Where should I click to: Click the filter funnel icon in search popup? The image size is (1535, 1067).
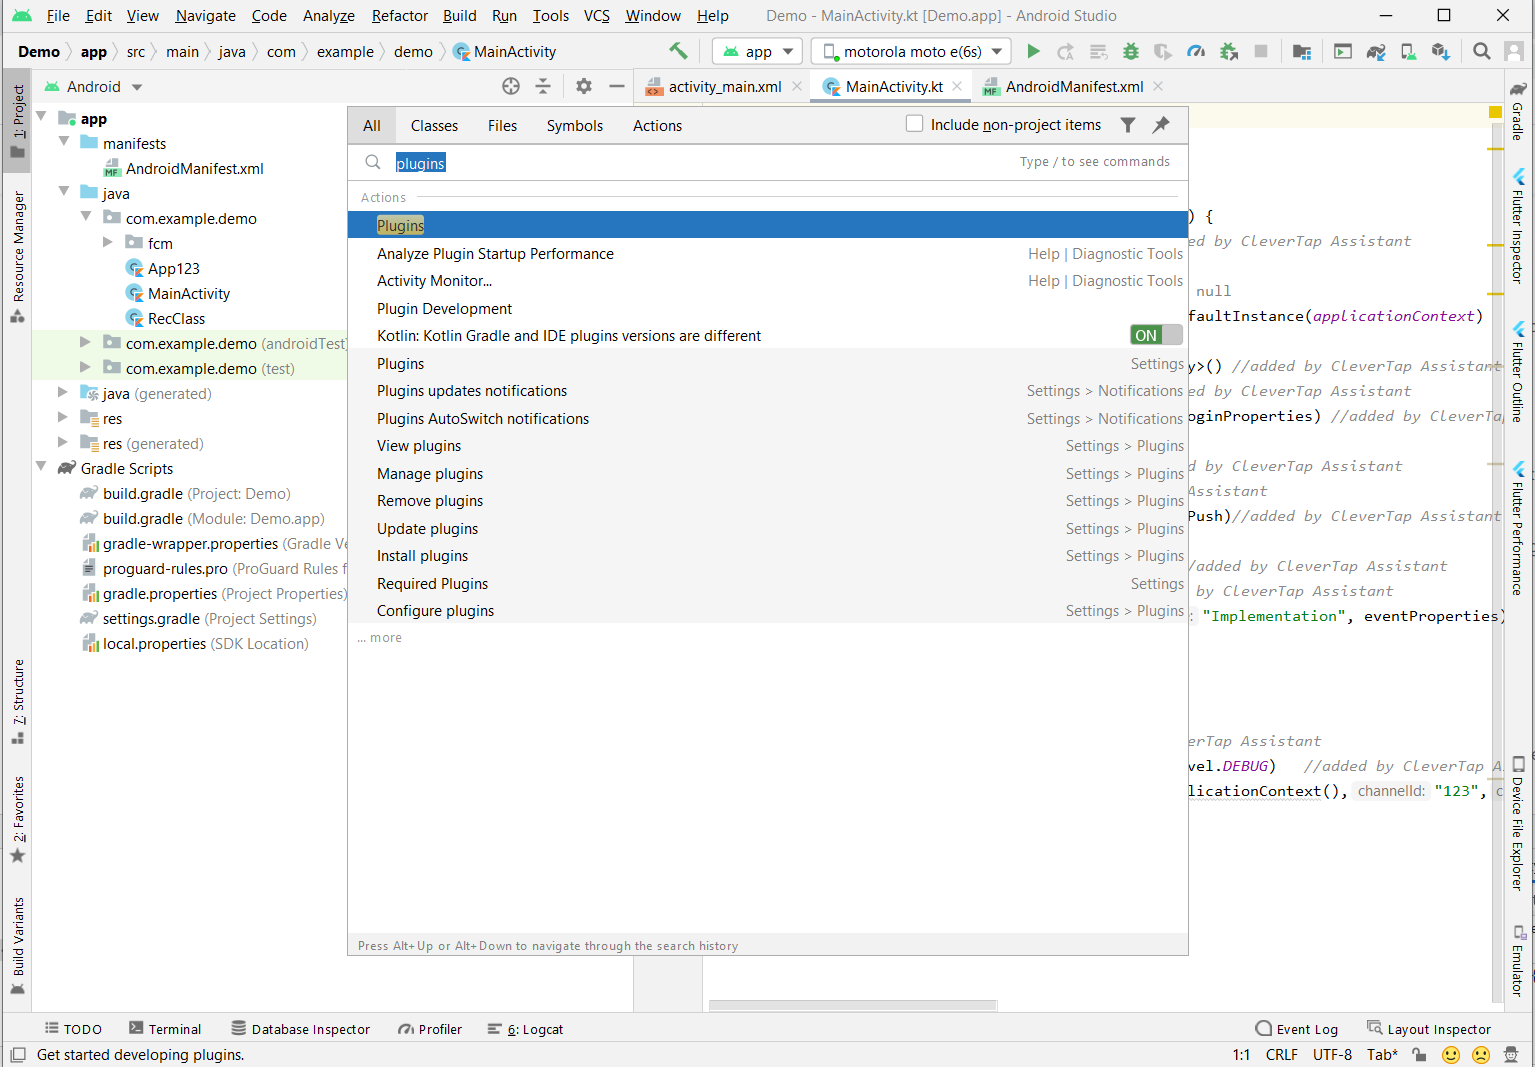coord(1128,125)
